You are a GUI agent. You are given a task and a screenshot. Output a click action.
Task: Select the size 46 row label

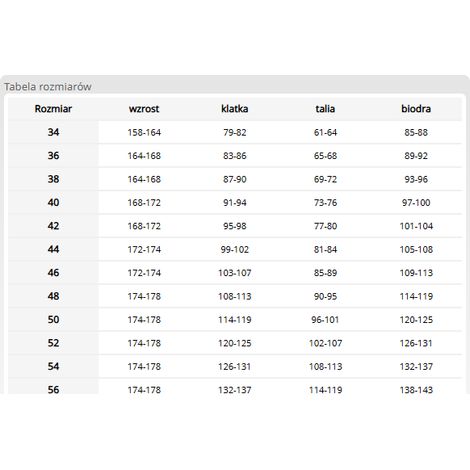click(53, 273)
